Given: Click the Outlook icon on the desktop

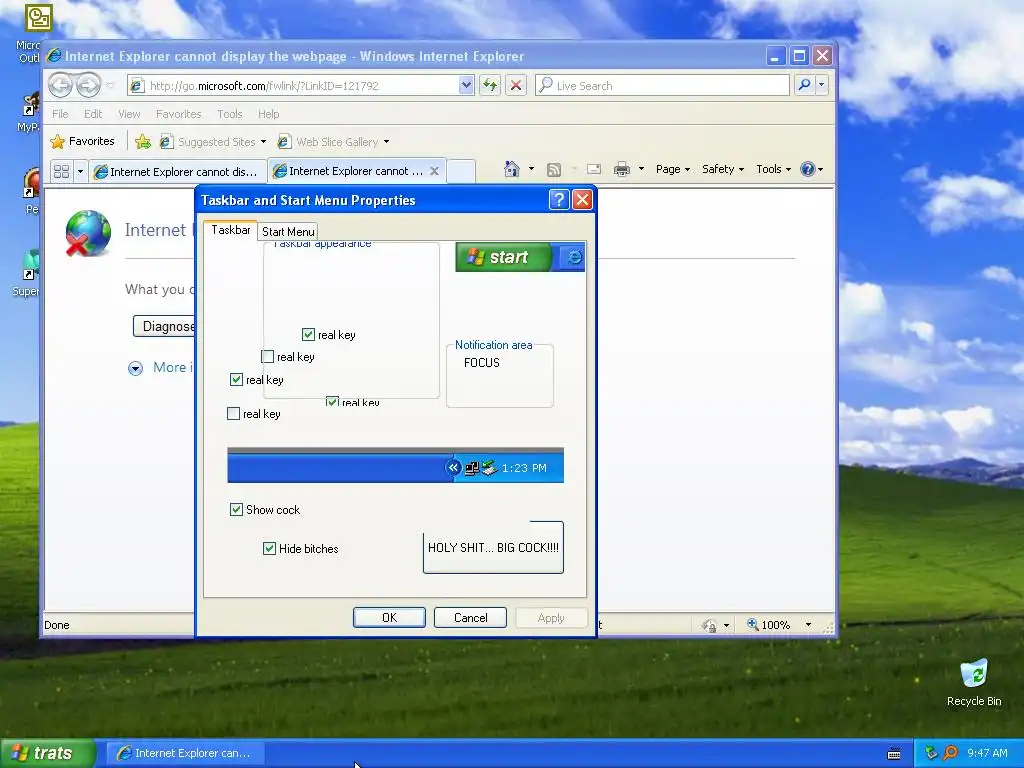Looking at the screenshot, I should pos(38,18).
